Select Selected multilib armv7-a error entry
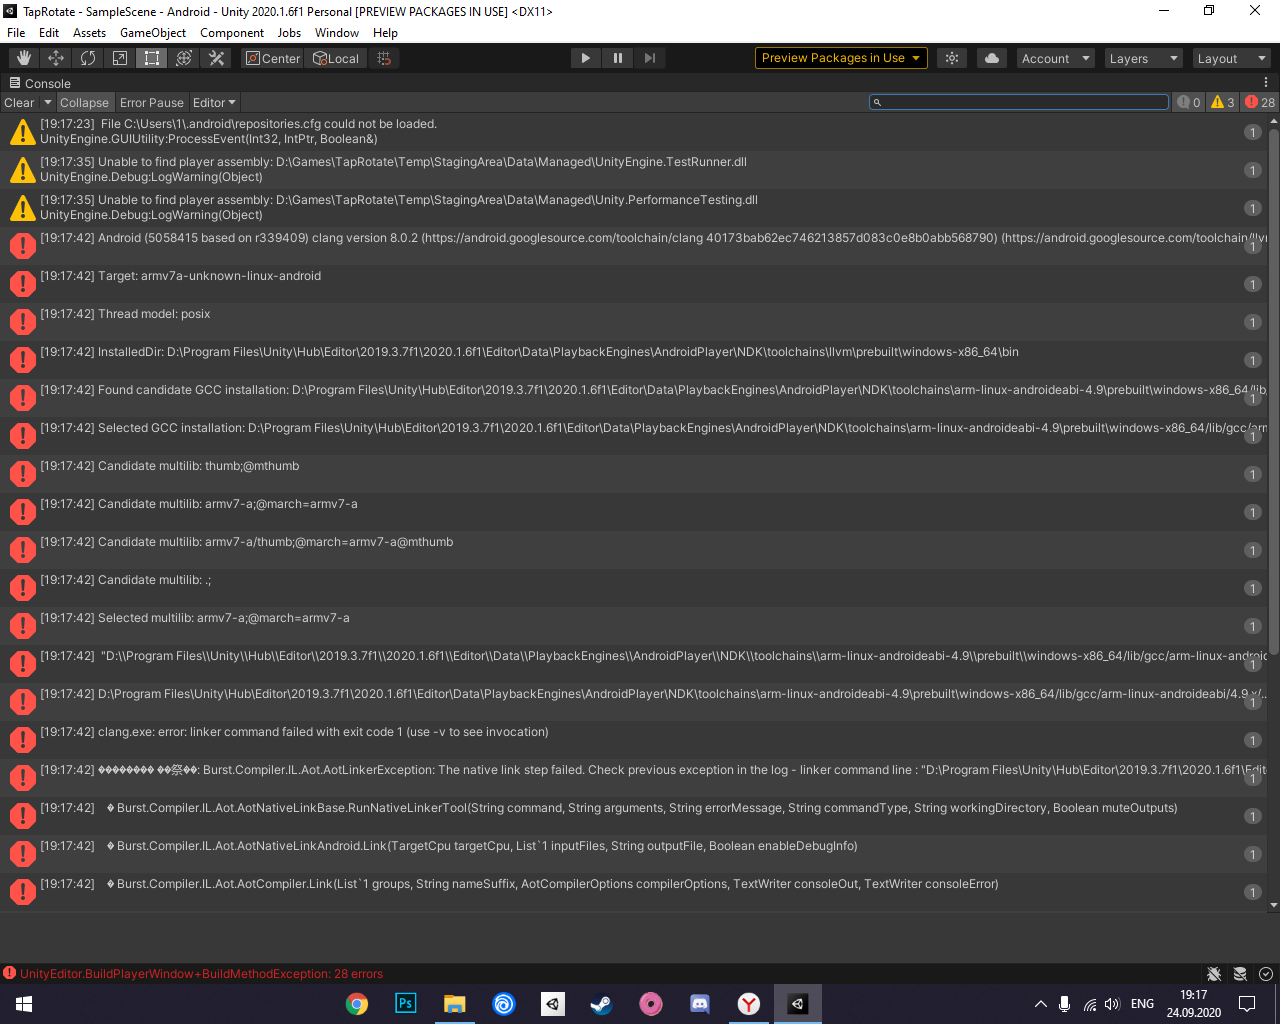 632,626
